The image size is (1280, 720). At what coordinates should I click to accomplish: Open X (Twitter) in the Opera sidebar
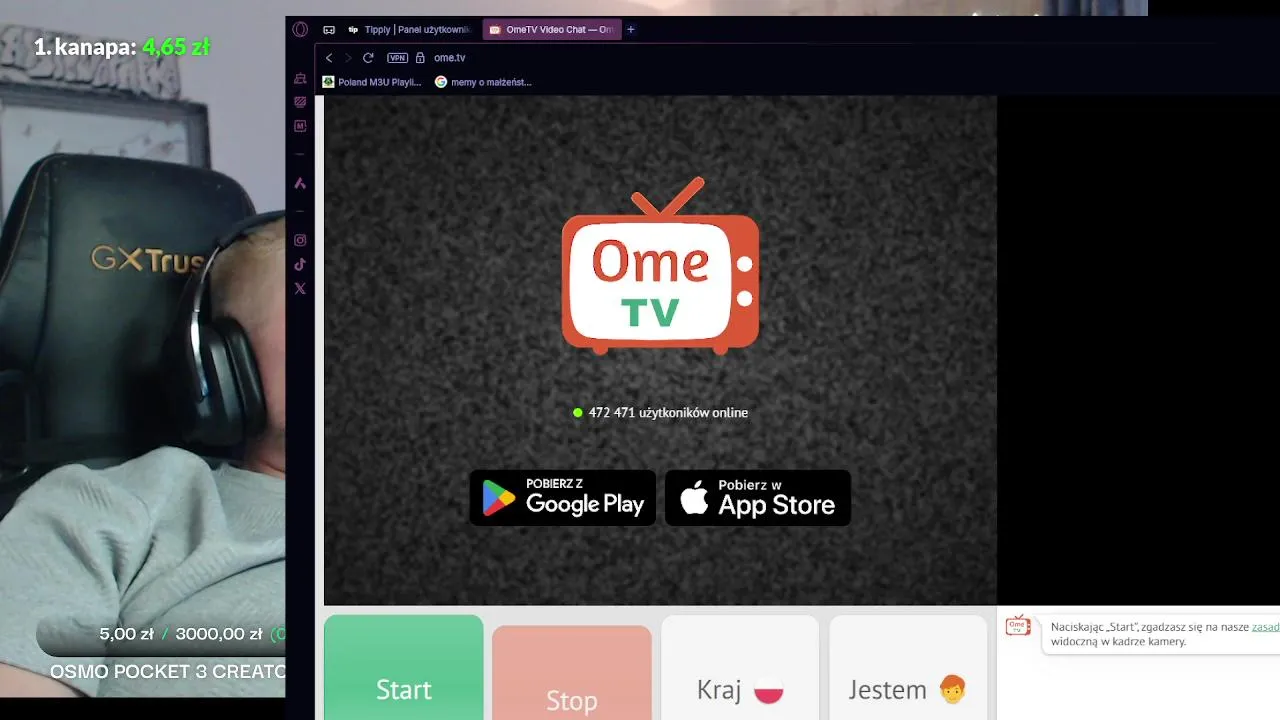pyautogui.click(x=300, y=289)
